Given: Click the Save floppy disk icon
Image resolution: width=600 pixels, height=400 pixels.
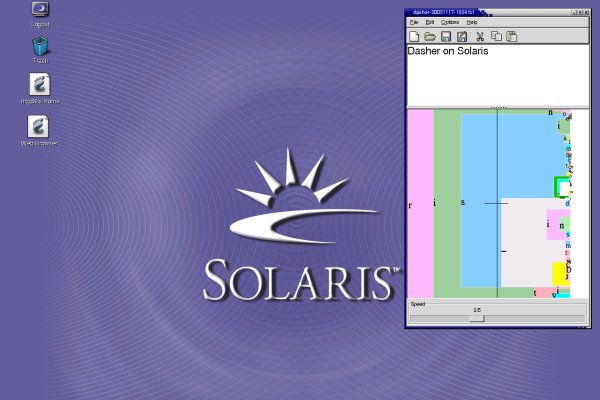Looking at the screenshot, I should tap(446, 37).
